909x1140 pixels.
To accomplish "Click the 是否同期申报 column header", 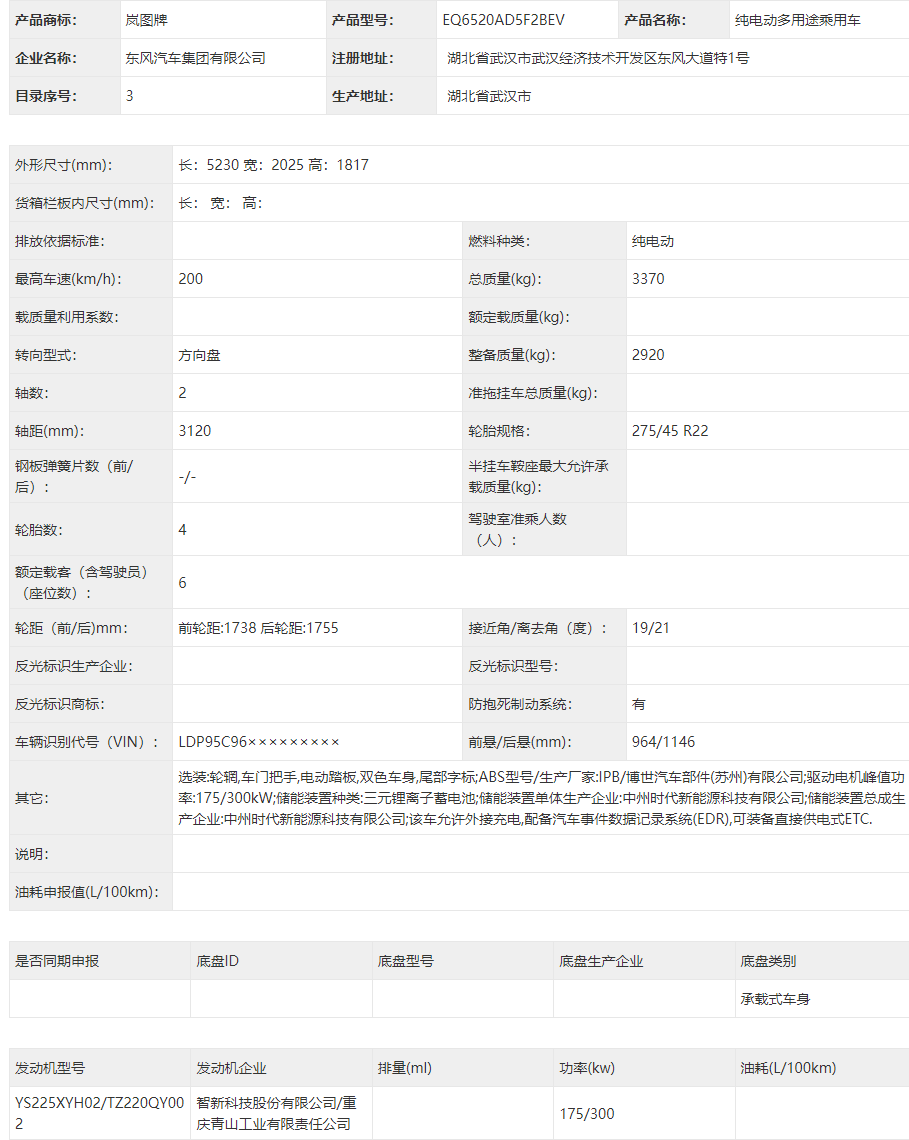I will point(57,961).
